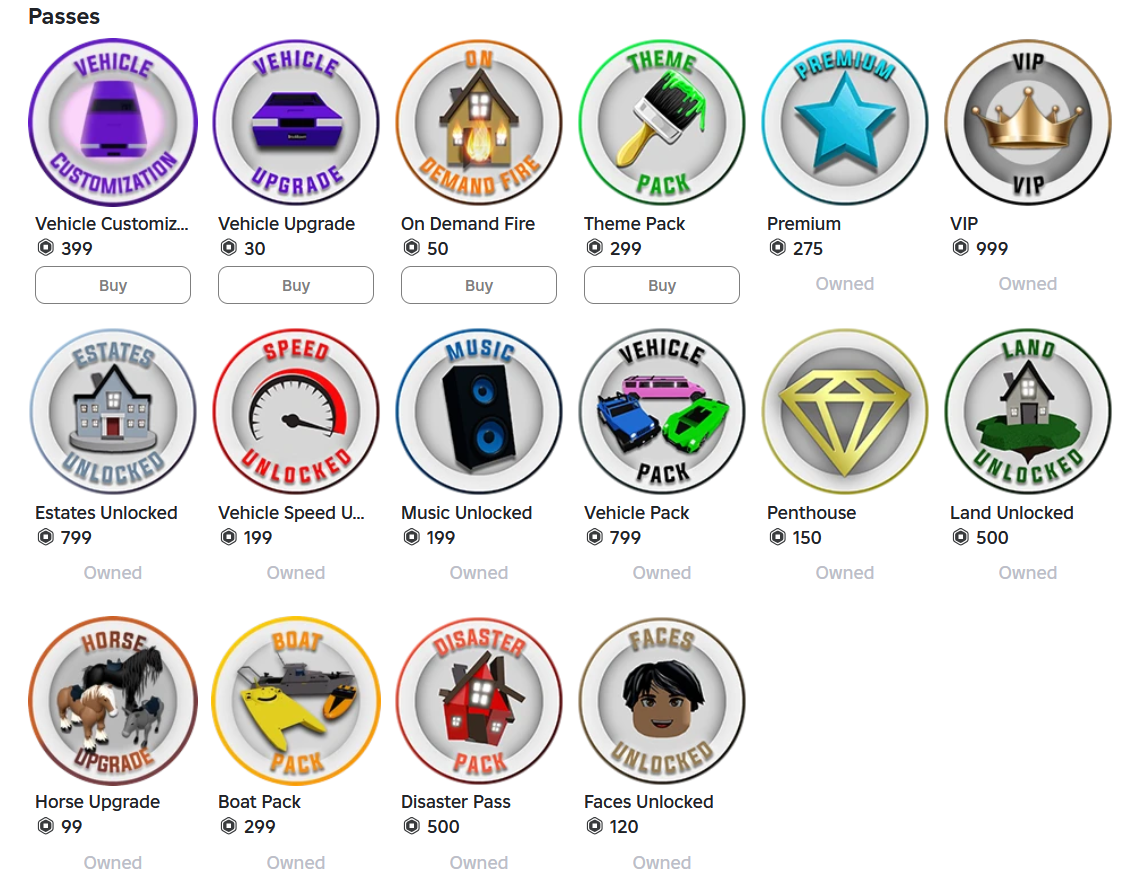
Task: Buy the Vehicle Upgrade pass
Action: coord(296,285)
